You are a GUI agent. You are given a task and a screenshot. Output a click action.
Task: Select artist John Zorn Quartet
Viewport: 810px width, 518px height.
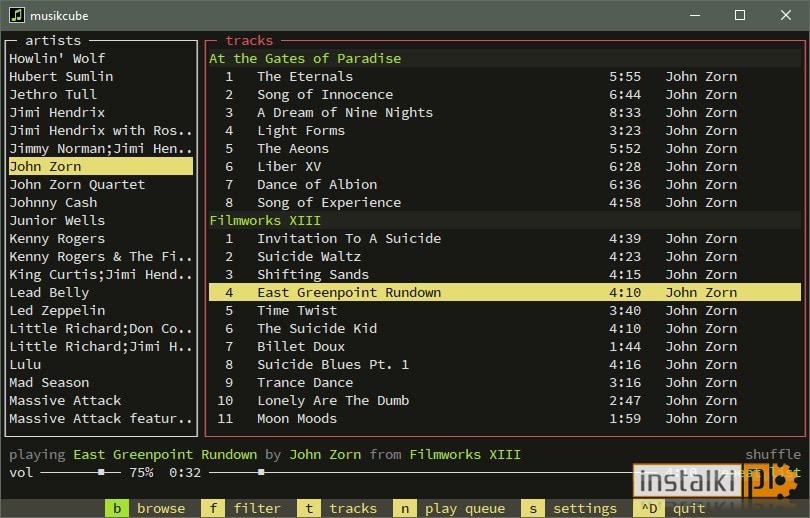click(101, 184)
